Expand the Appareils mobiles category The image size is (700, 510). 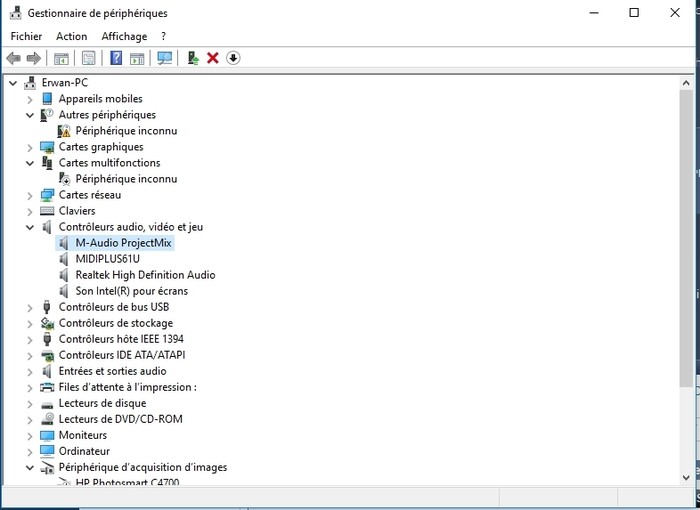[30, 99]
